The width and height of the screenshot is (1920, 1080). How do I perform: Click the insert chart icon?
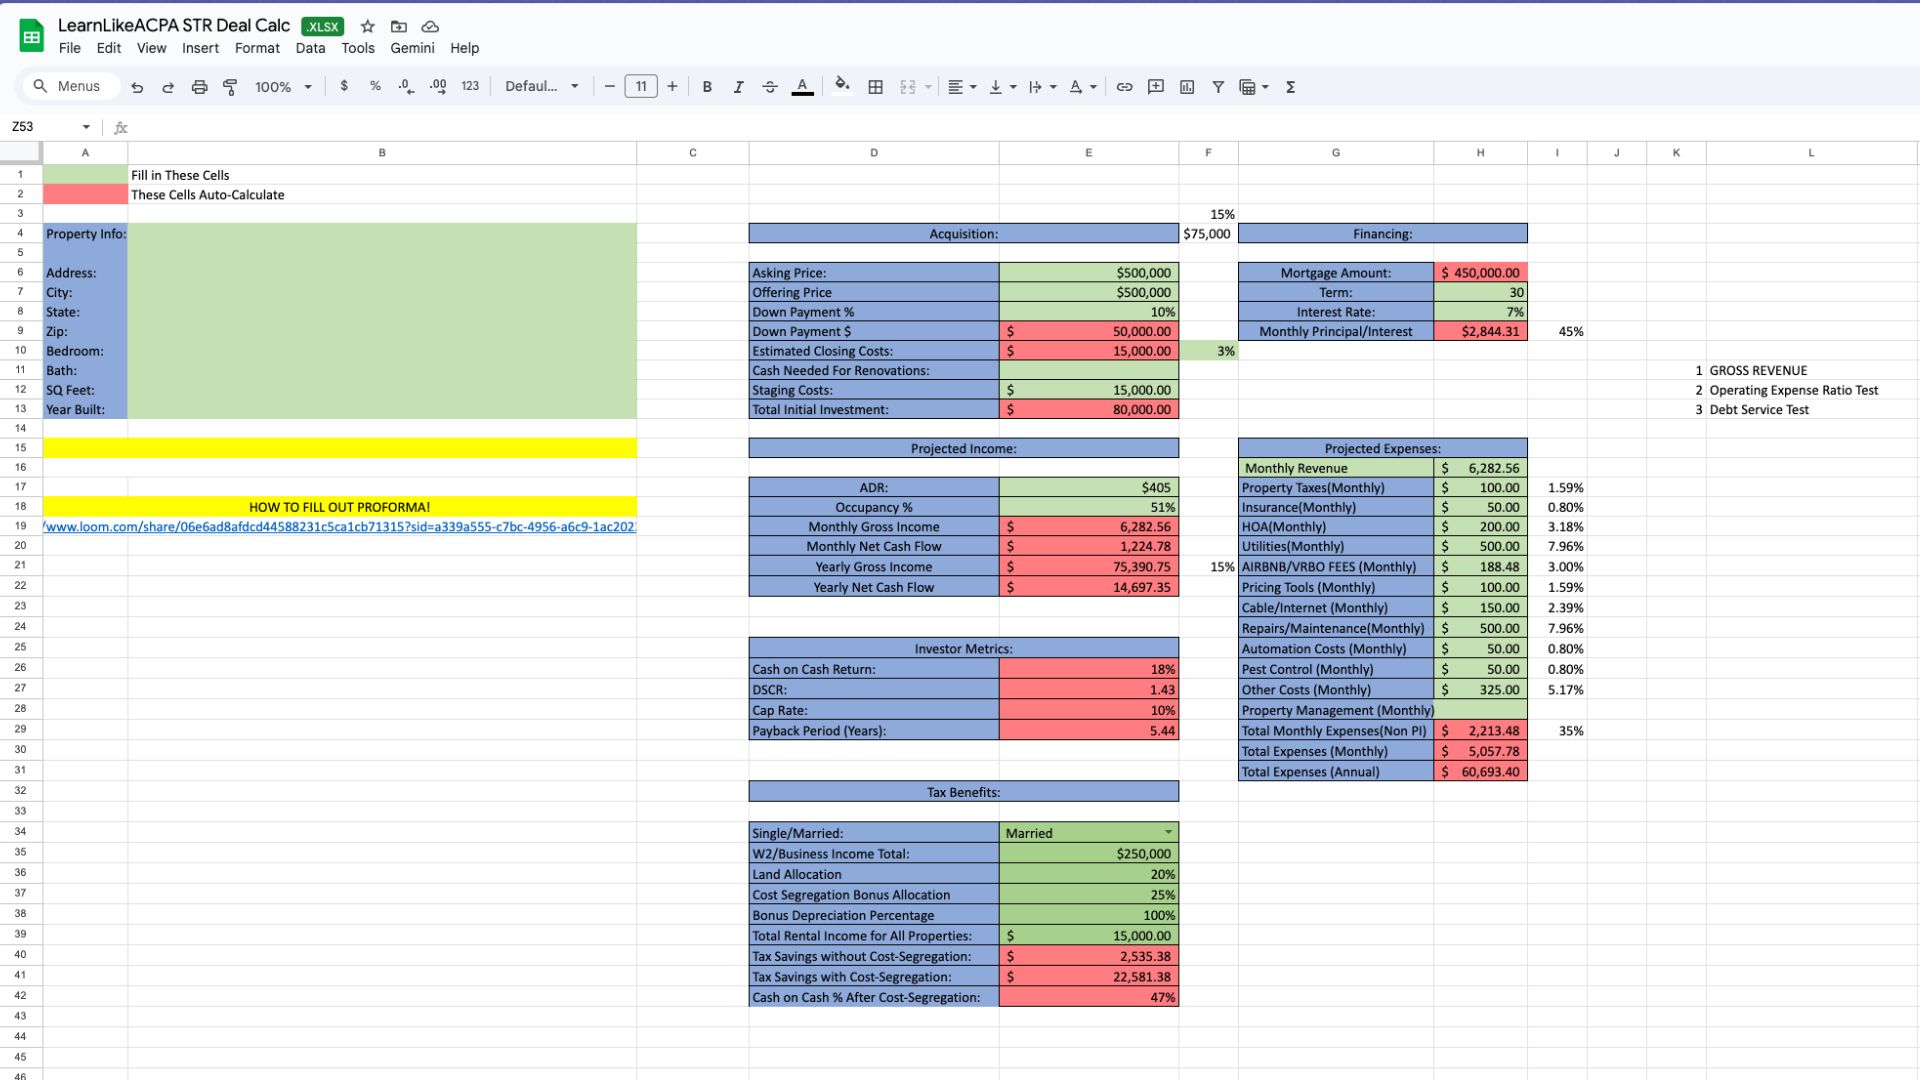click(1187, 87)
